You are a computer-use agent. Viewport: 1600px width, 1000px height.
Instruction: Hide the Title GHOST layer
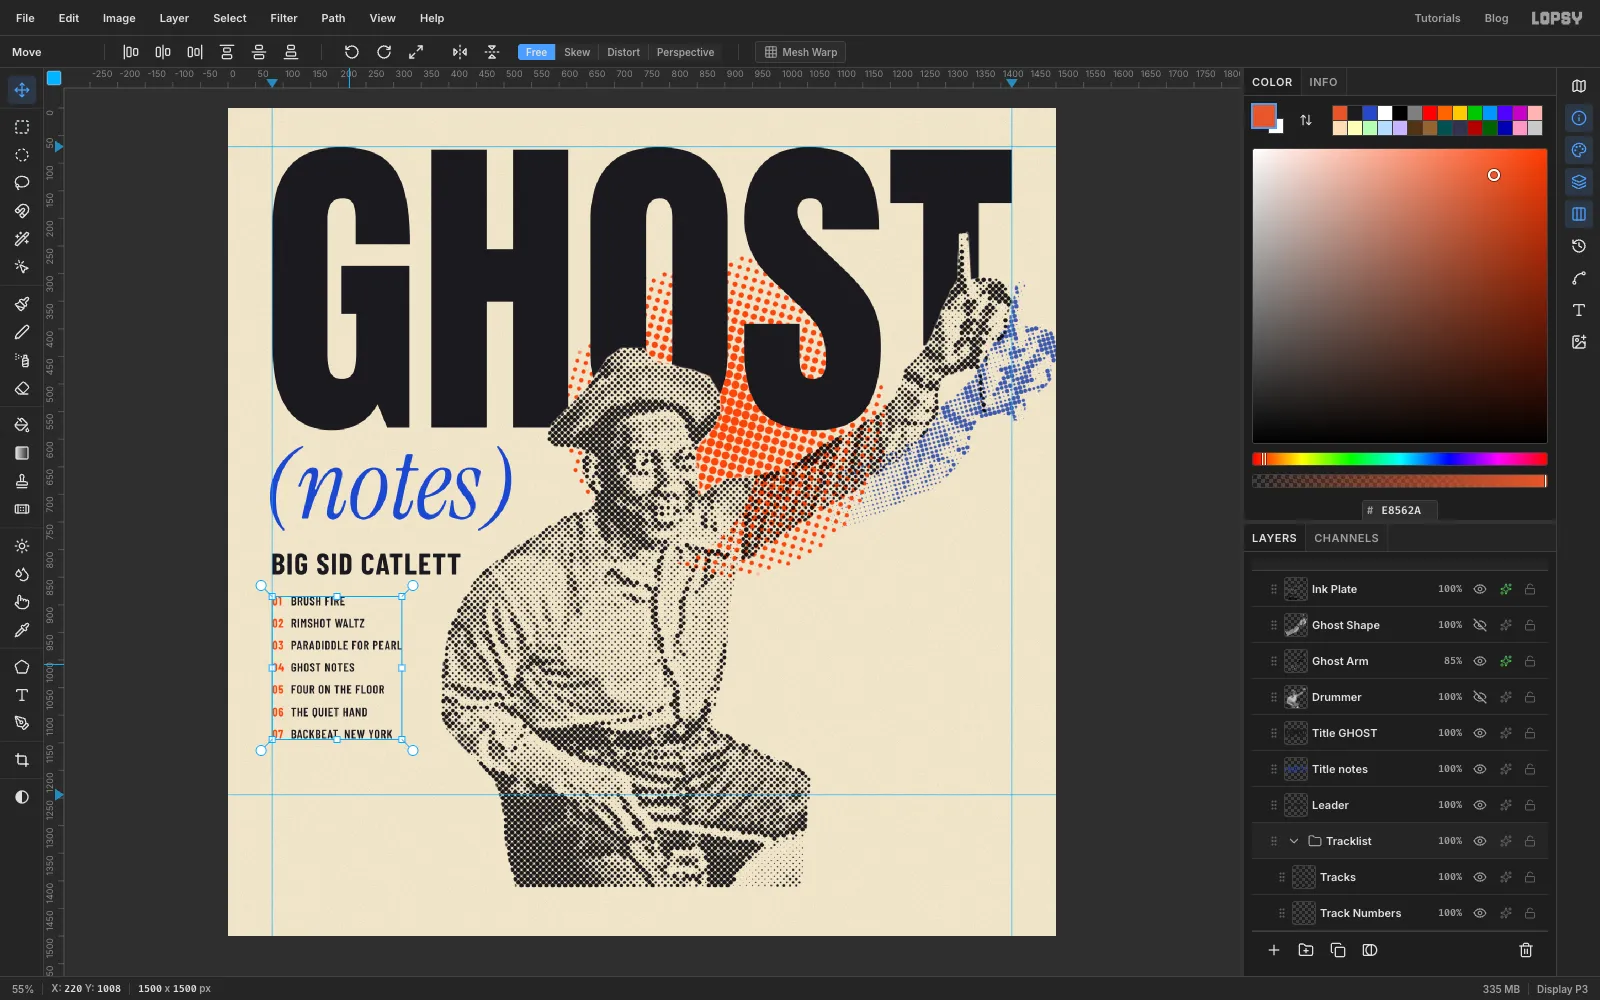coord(1480,733)
